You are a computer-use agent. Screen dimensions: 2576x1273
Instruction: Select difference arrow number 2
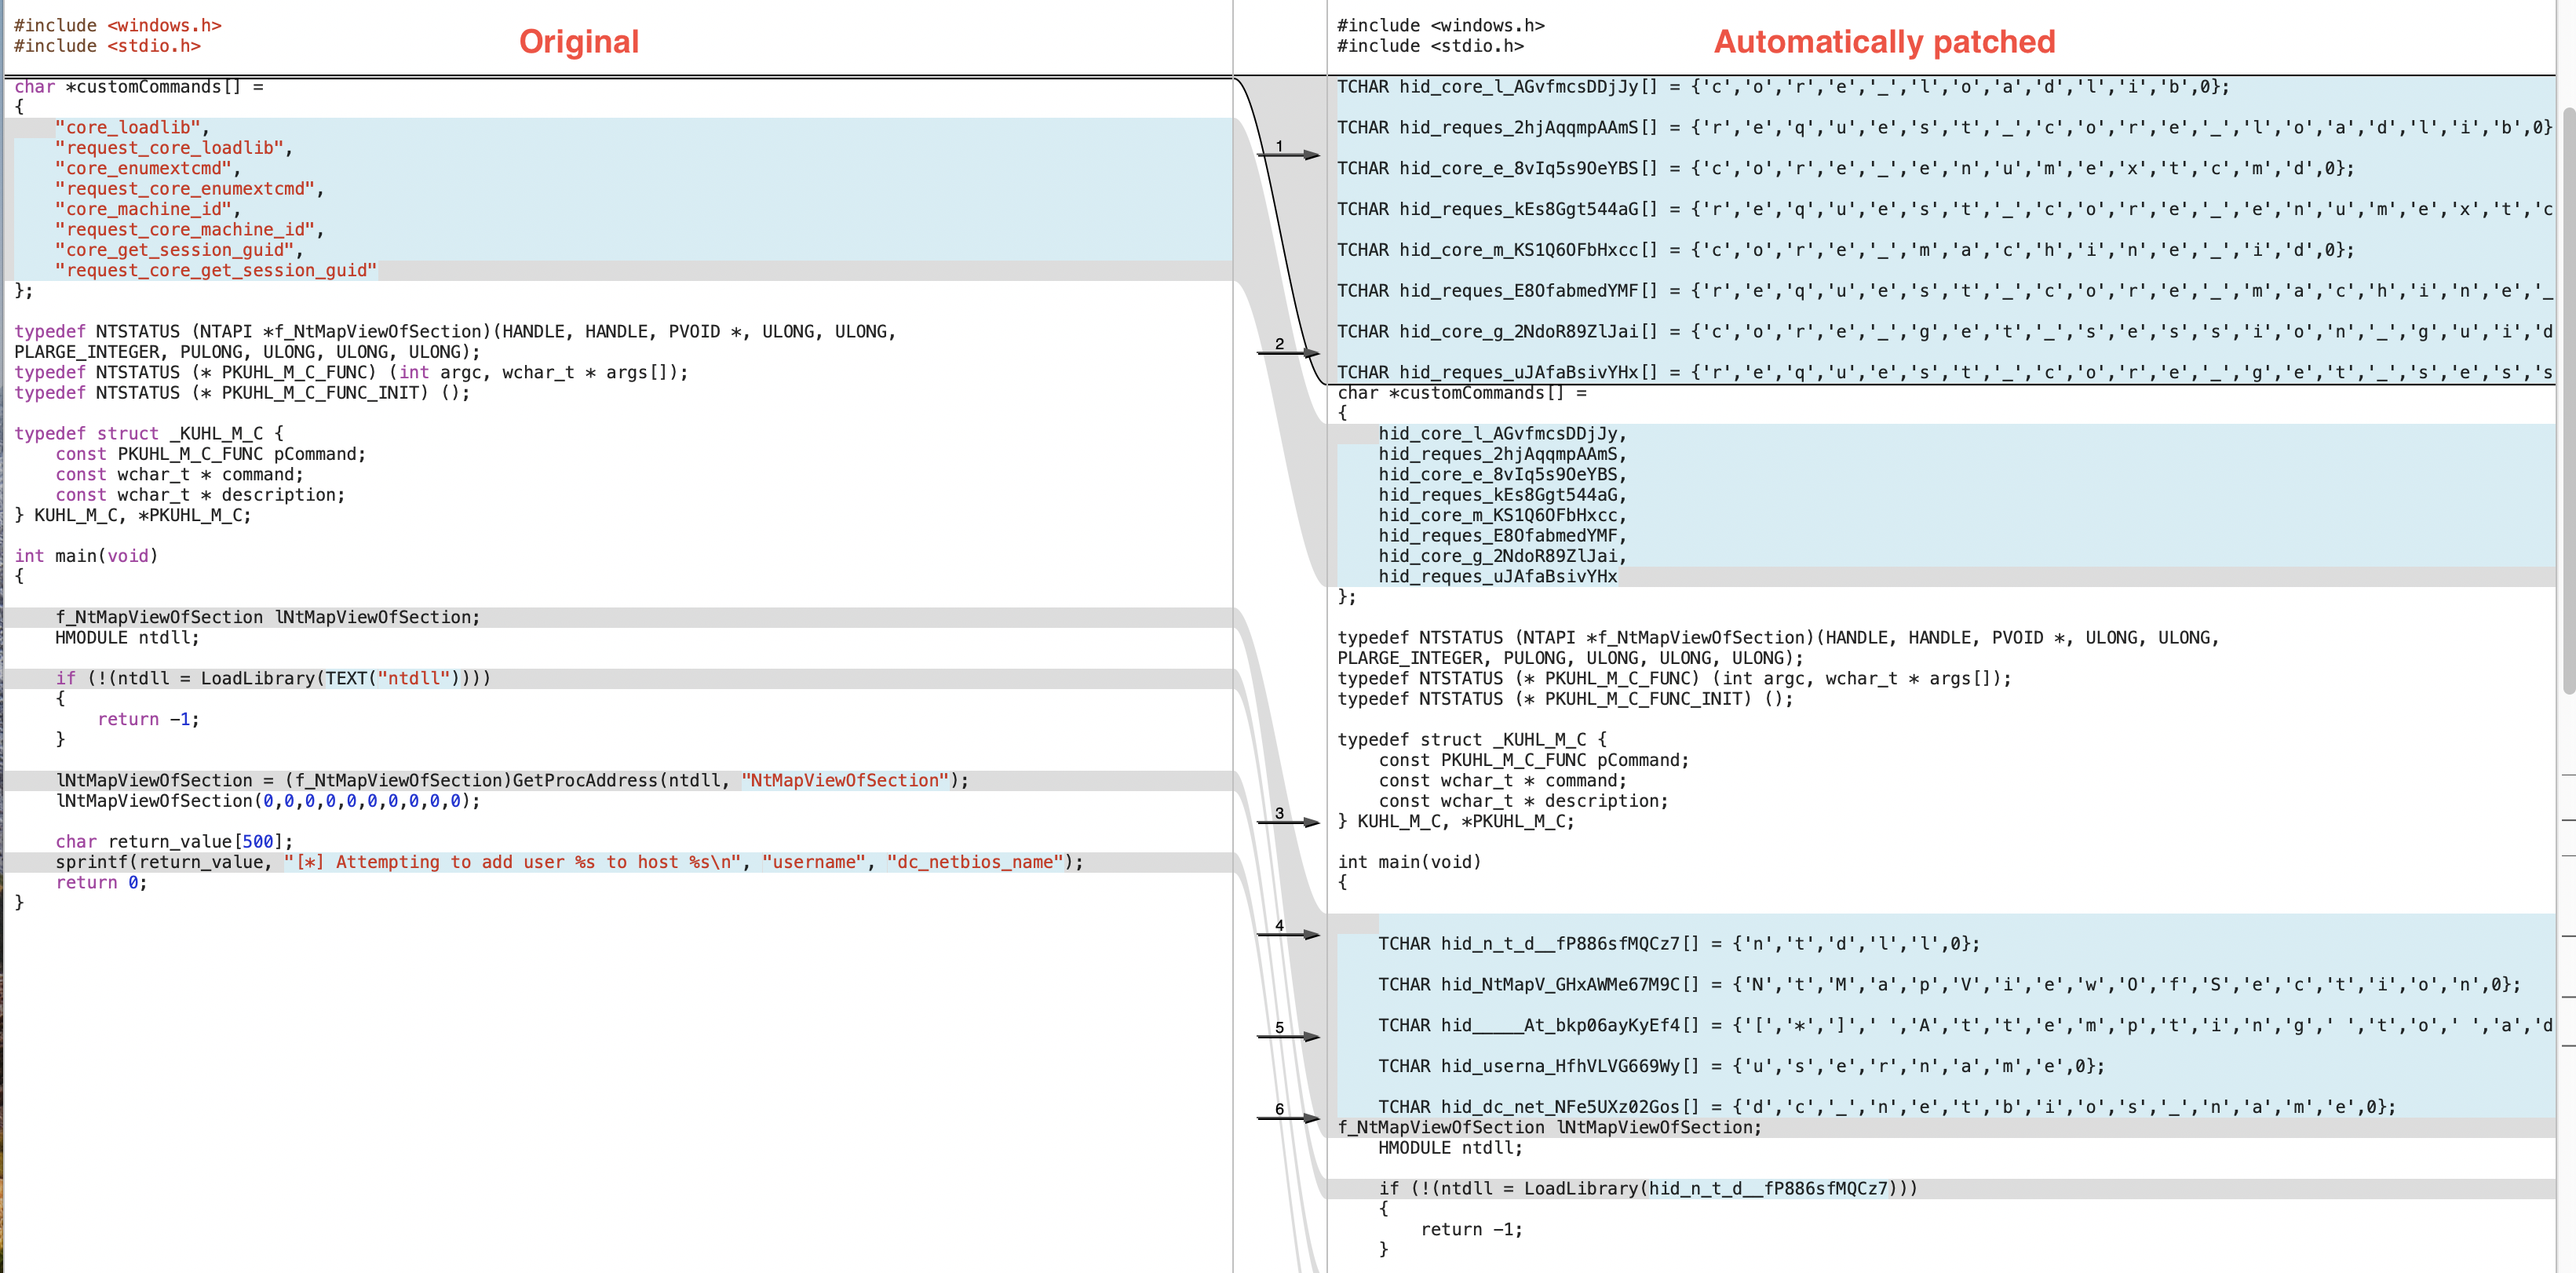coord(1288,352)
